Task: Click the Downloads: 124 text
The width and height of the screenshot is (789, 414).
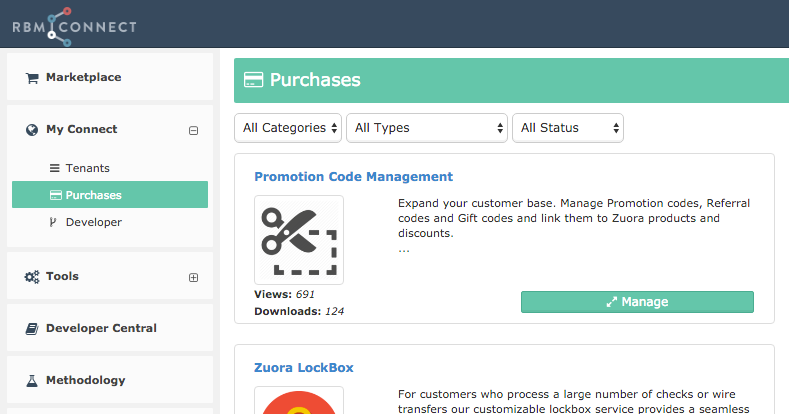Action: [x=299, y=311]
